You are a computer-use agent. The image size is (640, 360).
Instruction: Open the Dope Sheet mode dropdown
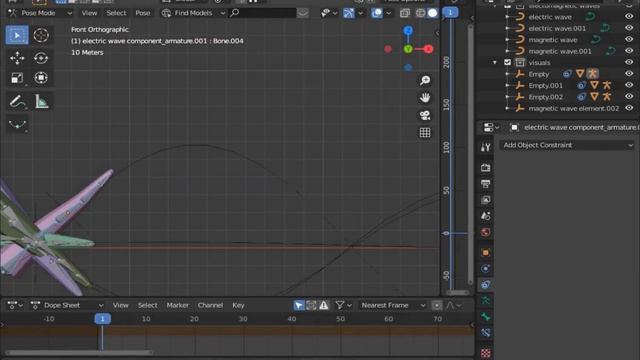coord(67,305)
